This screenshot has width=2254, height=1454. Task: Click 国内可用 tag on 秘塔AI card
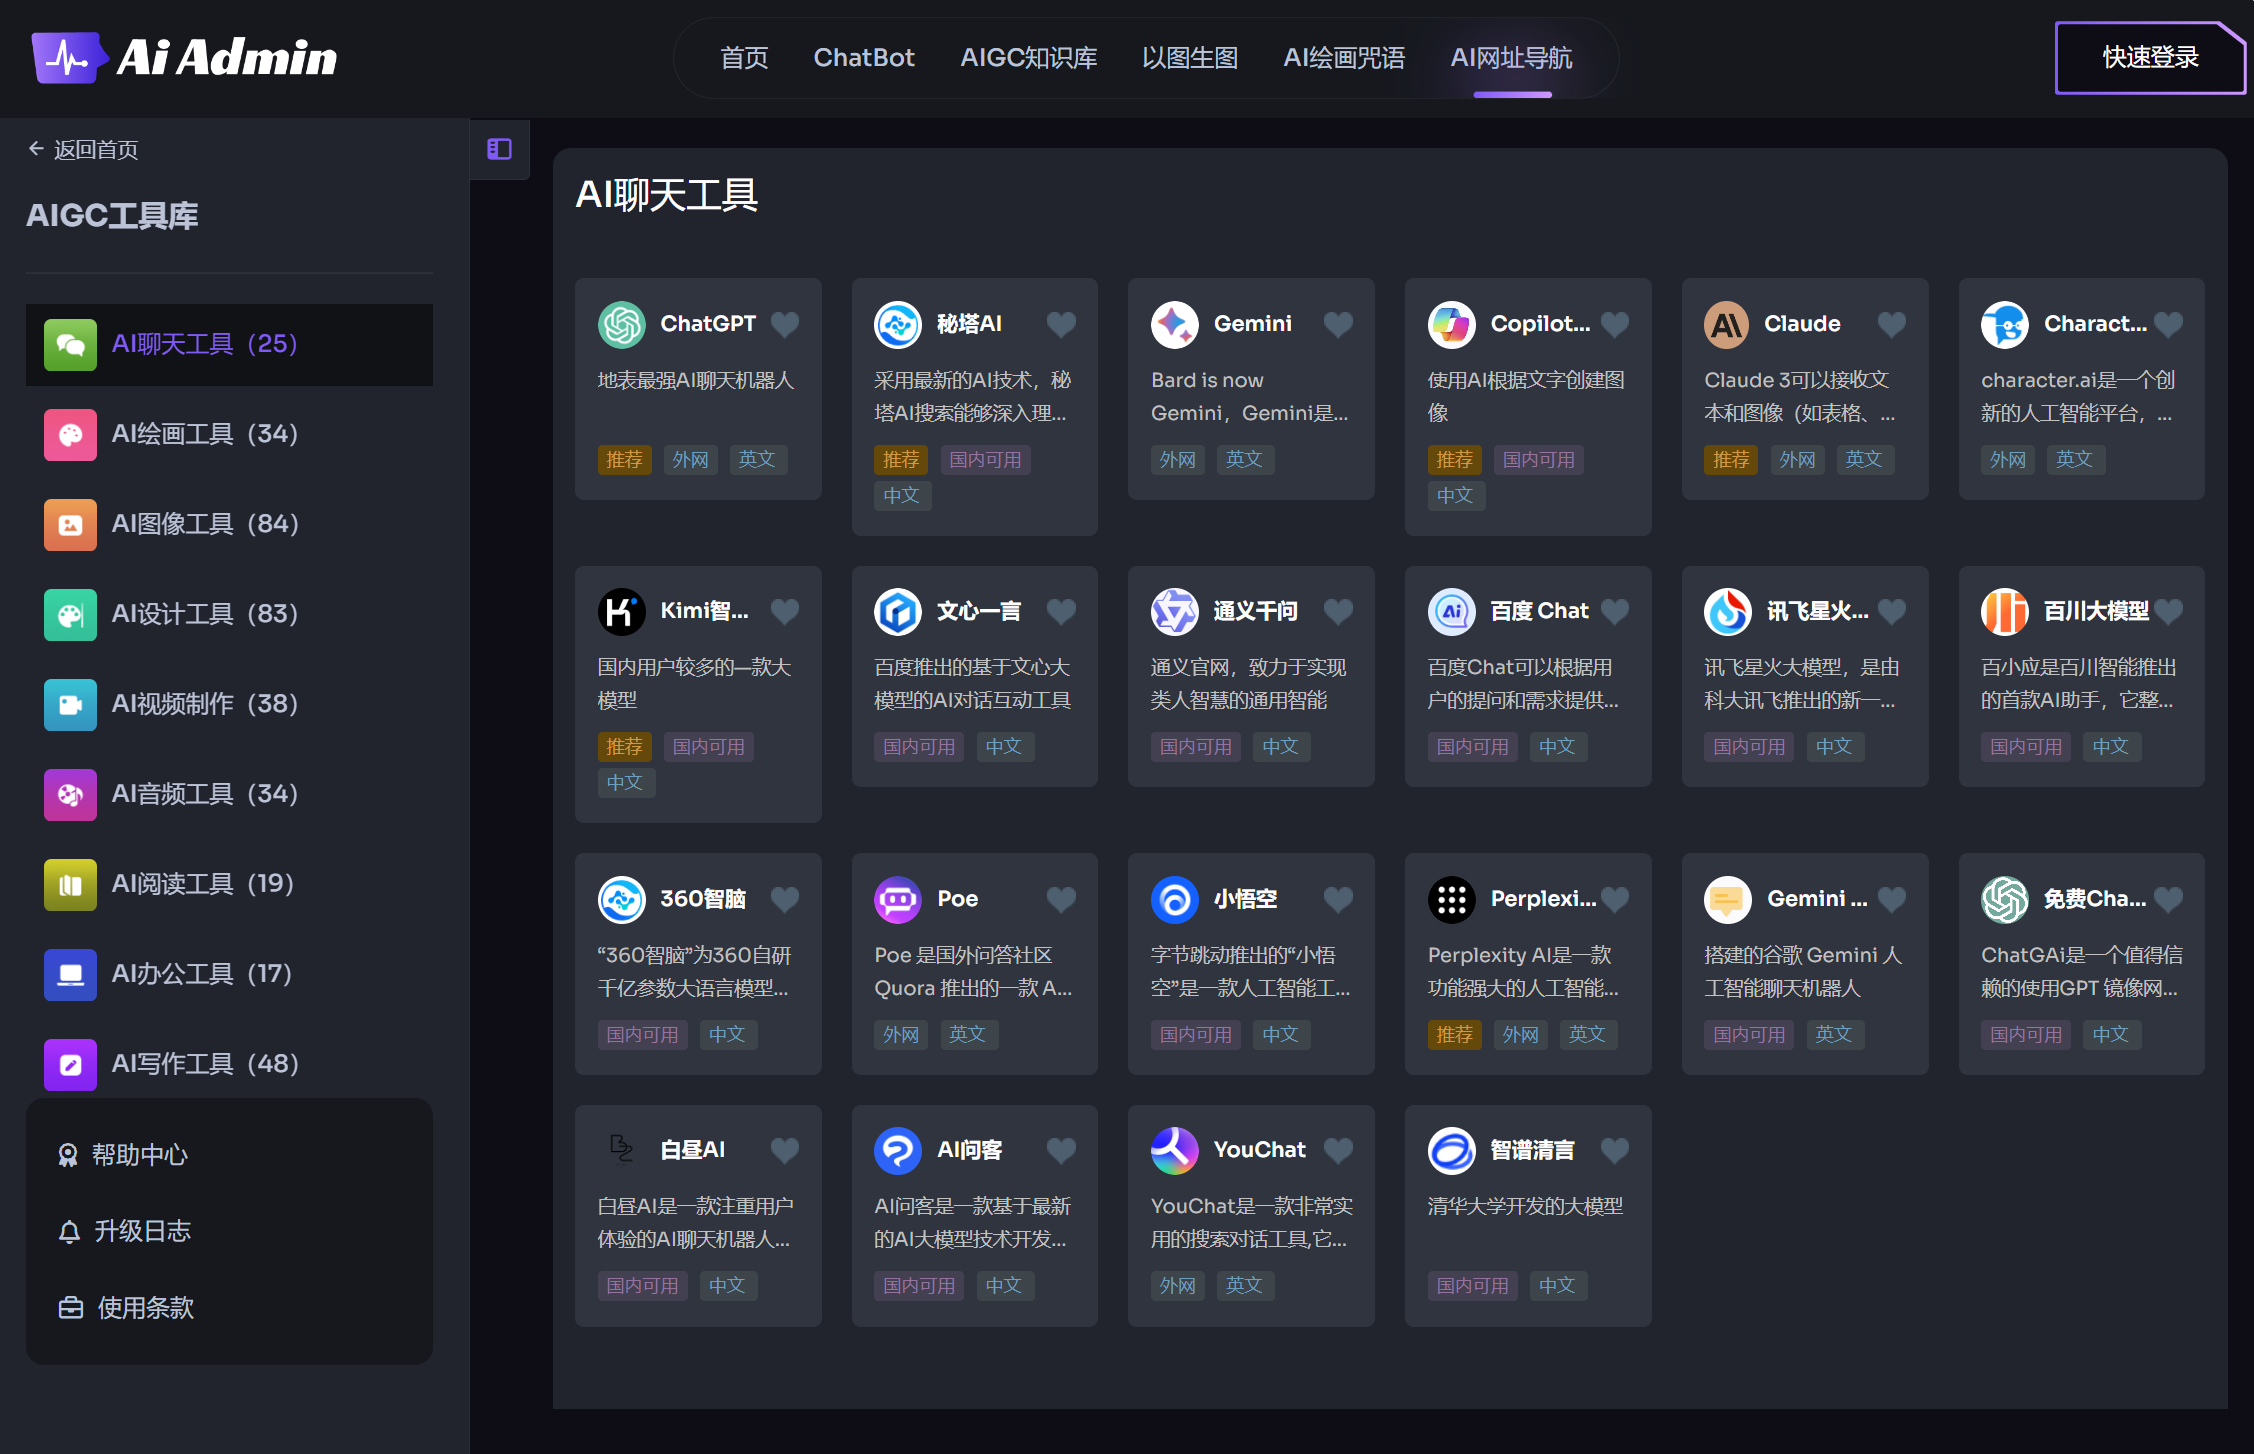(985, 460)
